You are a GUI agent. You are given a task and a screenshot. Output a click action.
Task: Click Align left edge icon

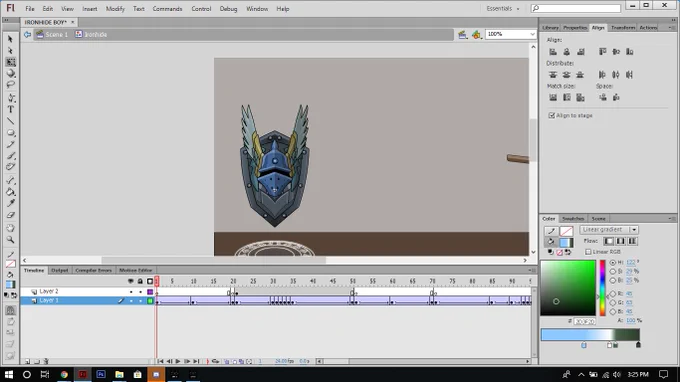coord(553,52)
